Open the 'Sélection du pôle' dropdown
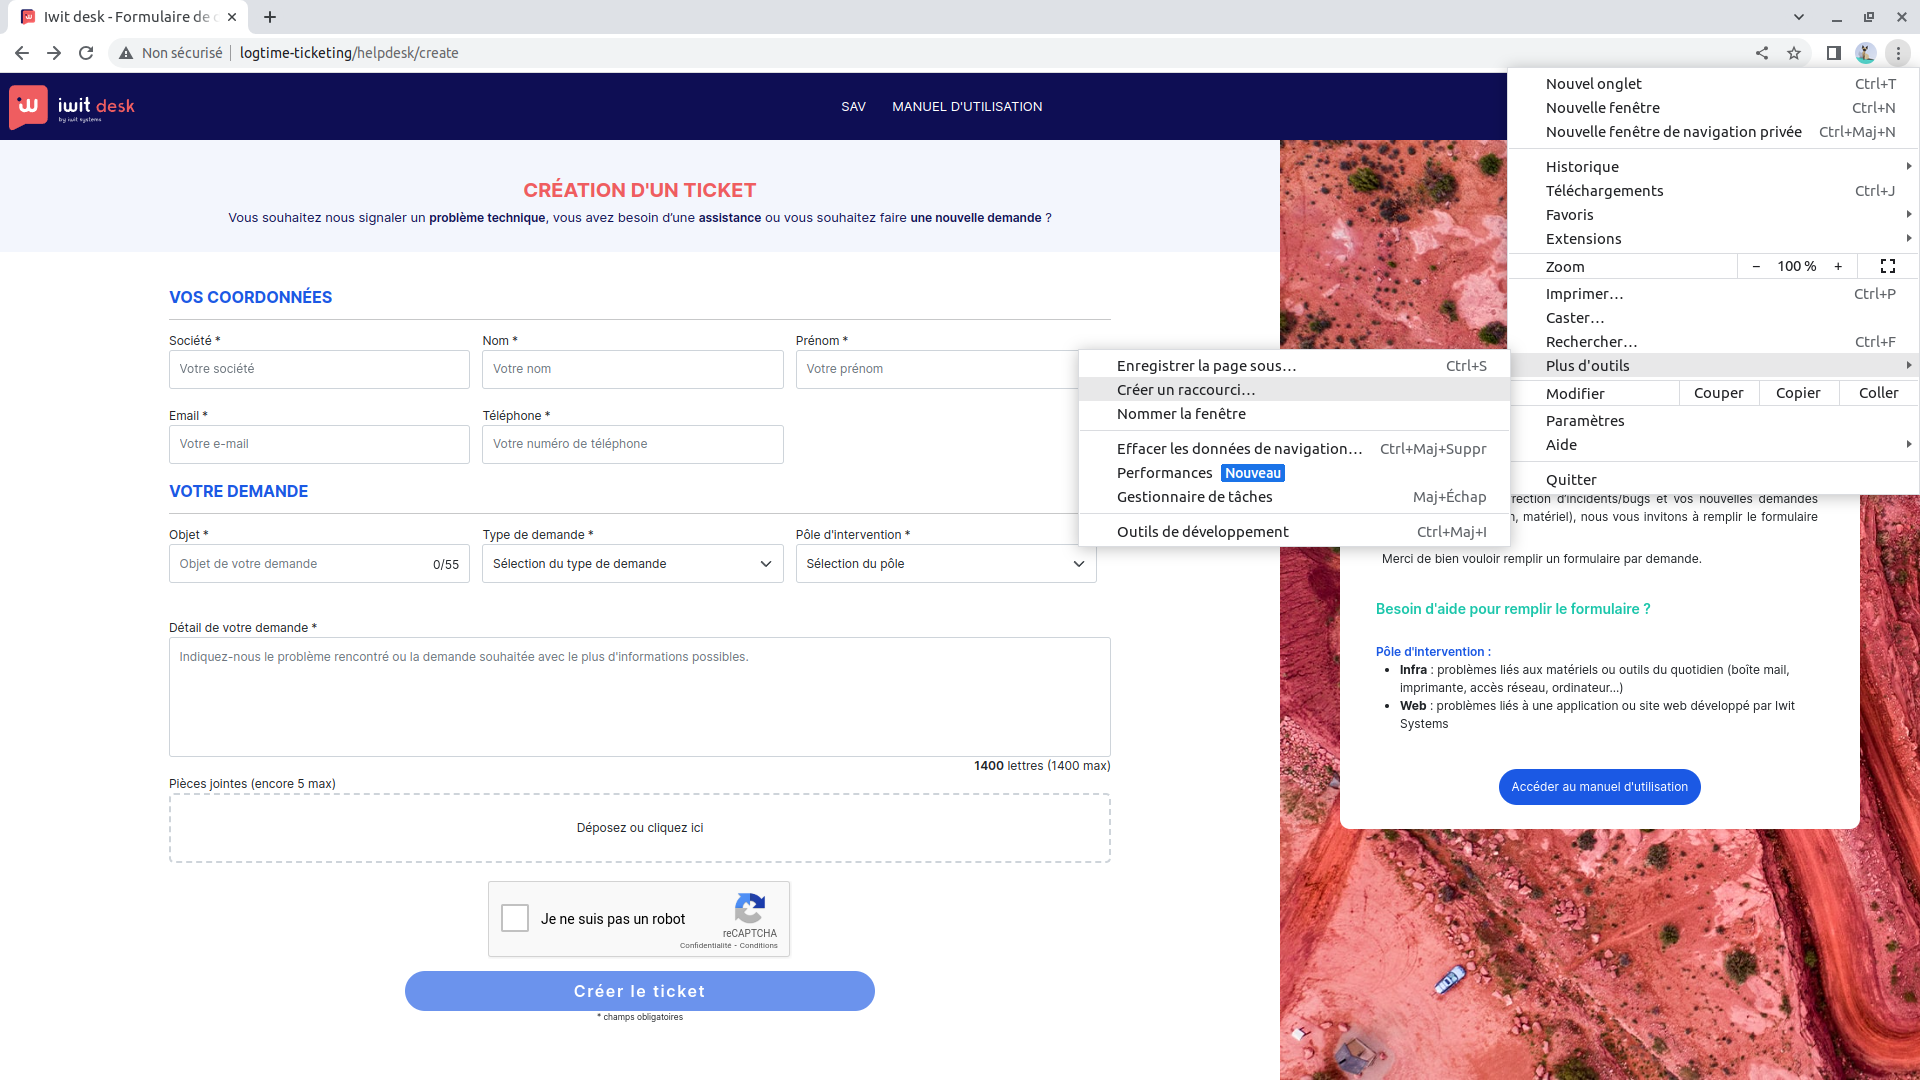 point(945,564)
